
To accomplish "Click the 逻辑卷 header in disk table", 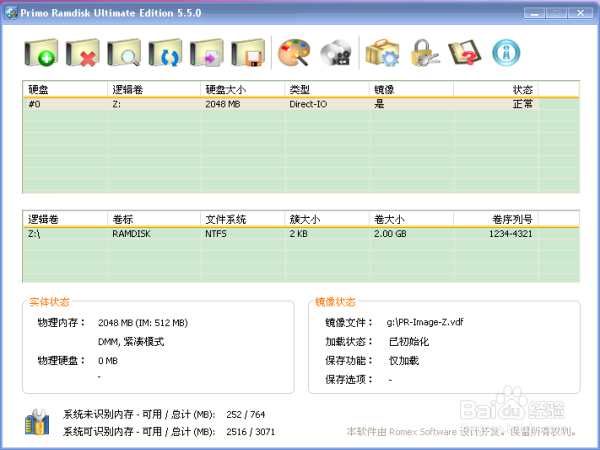I will 154,90.
